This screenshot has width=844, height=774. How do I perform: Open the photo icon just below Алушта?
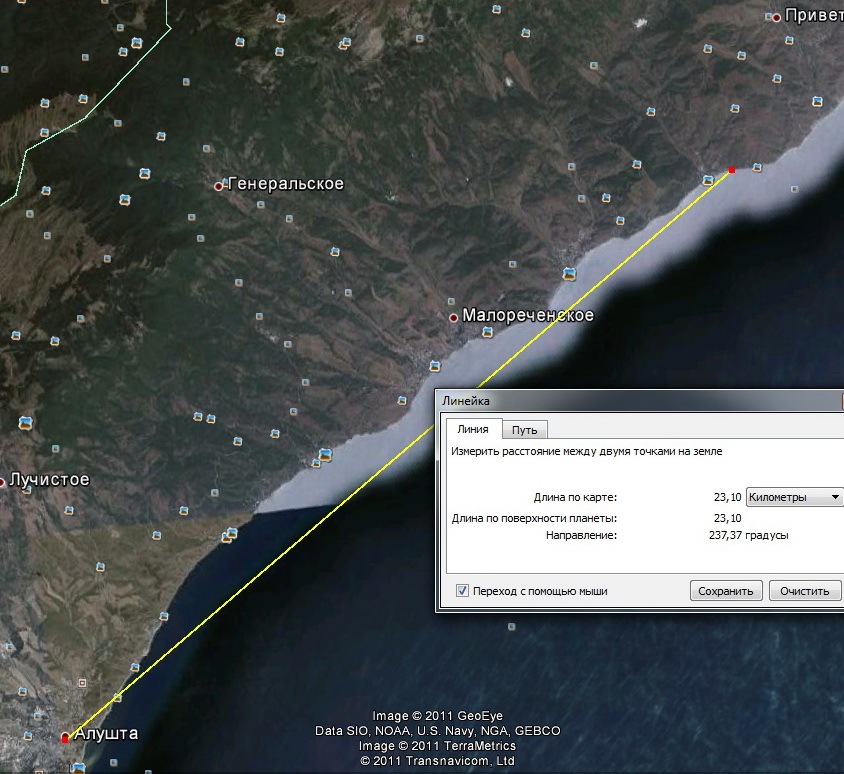pyautogui.click(x=78, y=766)
